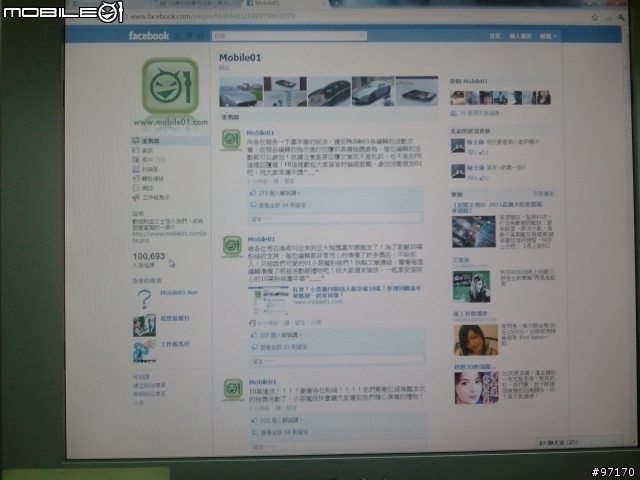
Task: Click the question mark Mobile01 Bee picture
Action: (x=144, y=299)
